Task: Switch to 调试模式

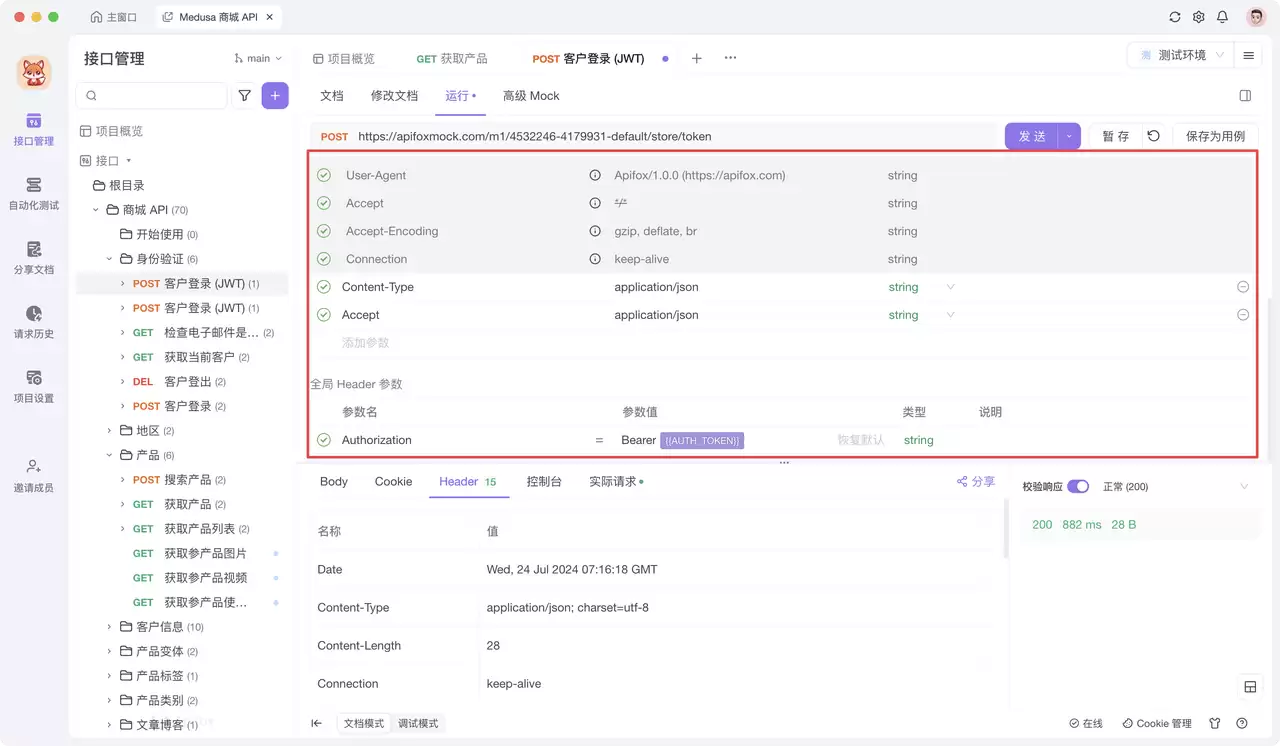Action: [x=418, y=723]
